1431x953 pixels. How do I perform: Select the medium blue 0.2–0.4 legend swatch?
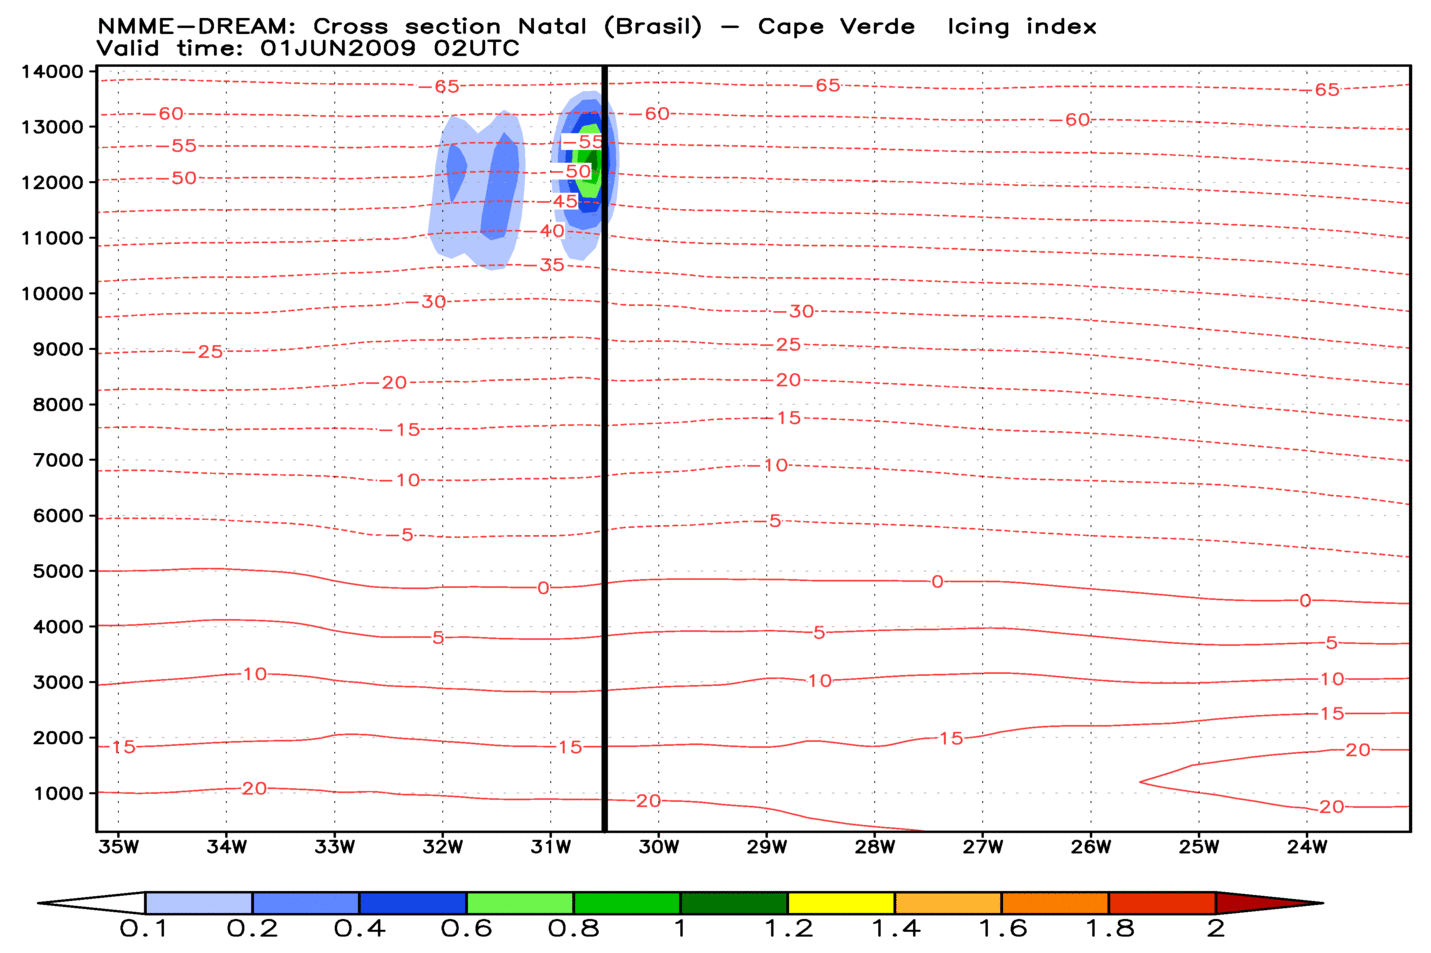(305, 903)
